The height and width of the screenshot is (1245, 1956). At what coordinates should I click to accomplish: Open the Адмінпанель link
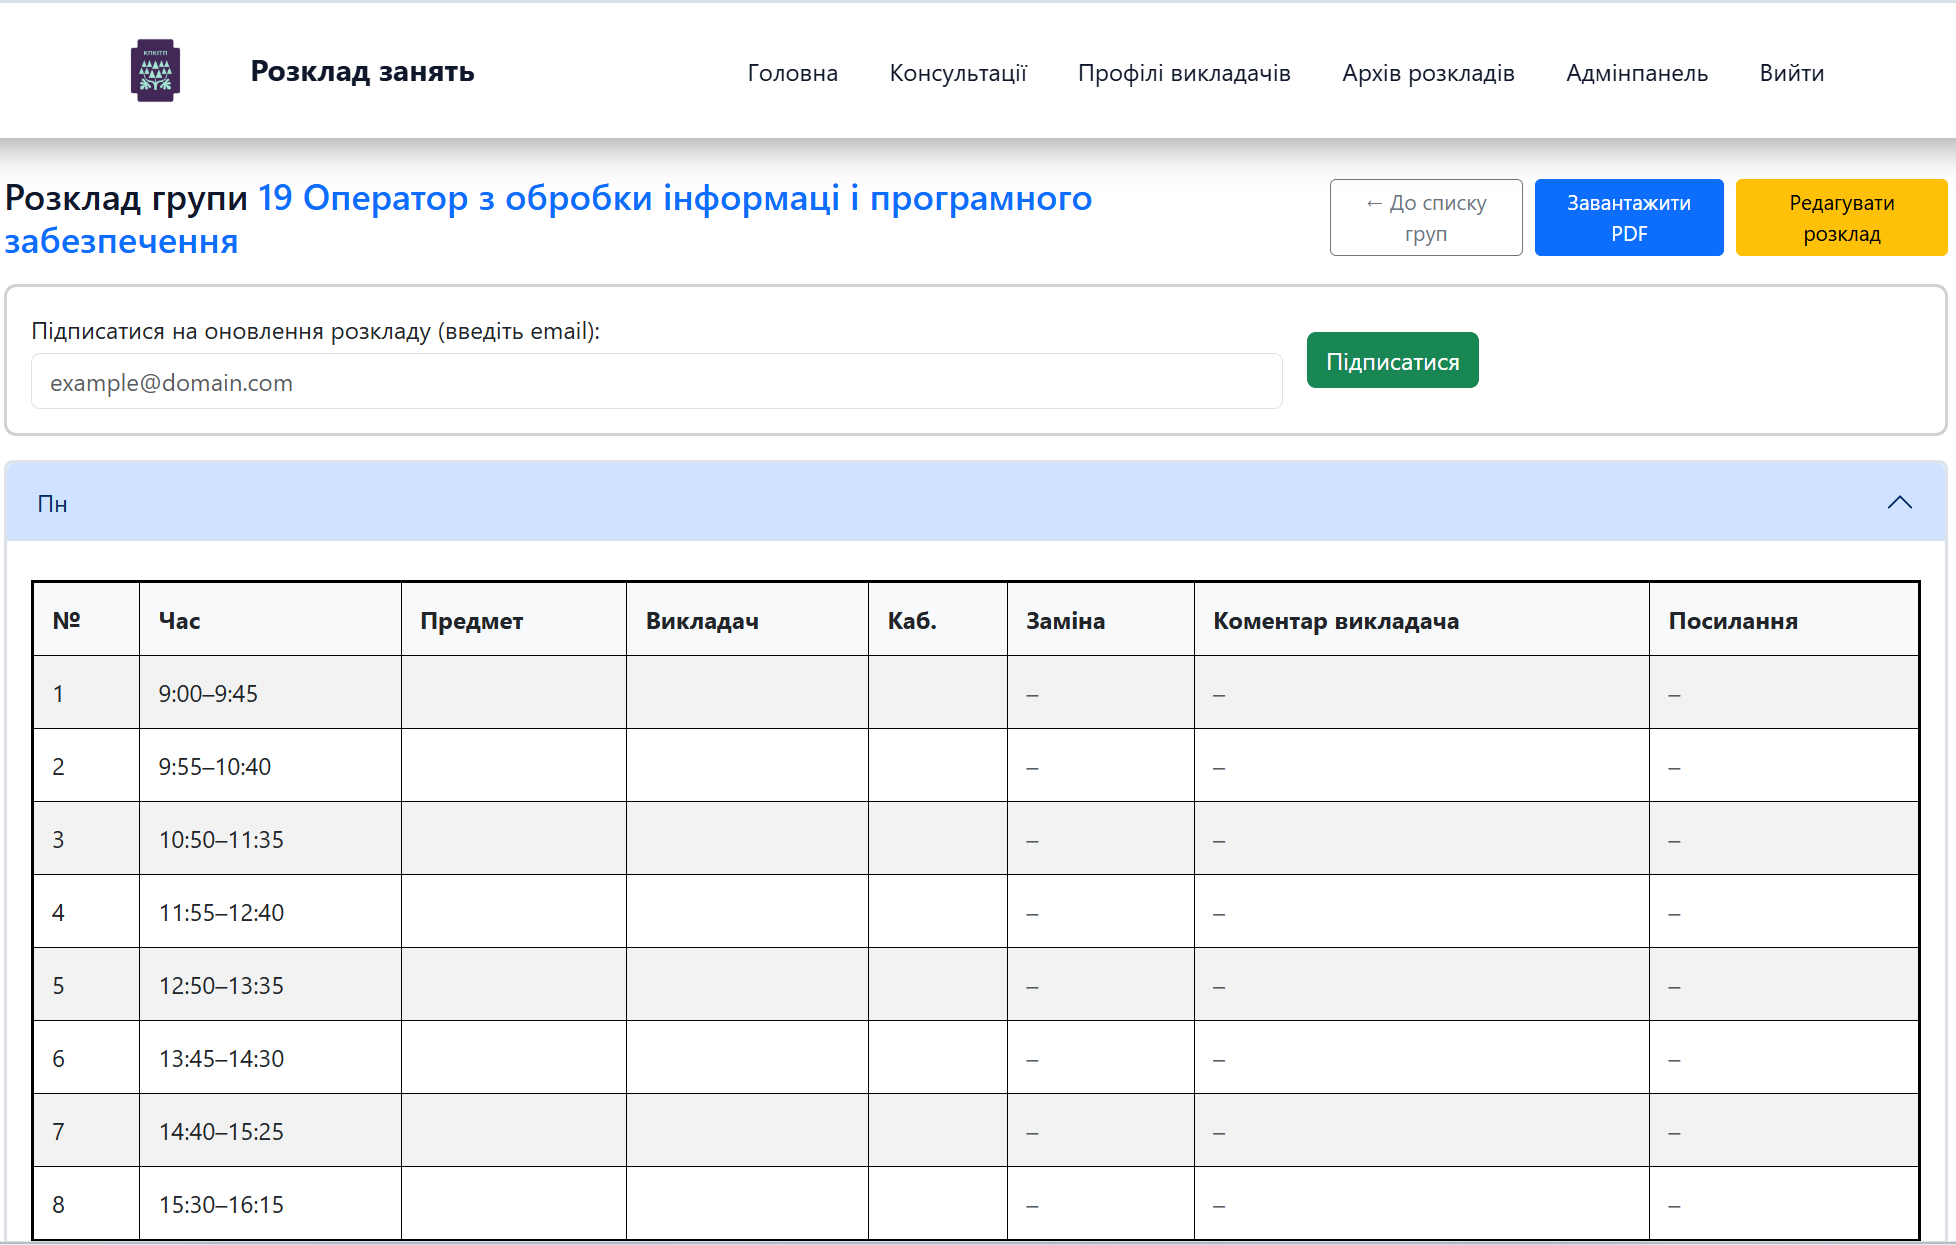(x=1636, y=73)
